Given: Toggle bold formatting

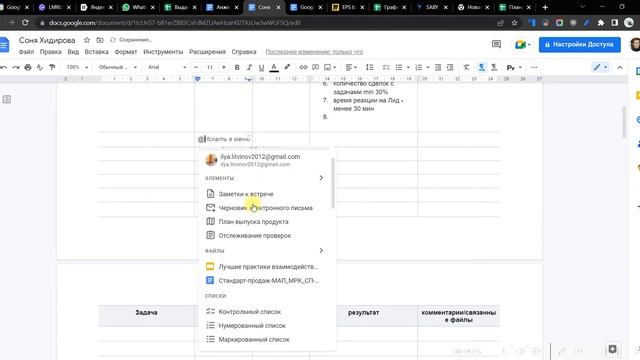Looking at the screenshot, I should click(x=237, y=67).
